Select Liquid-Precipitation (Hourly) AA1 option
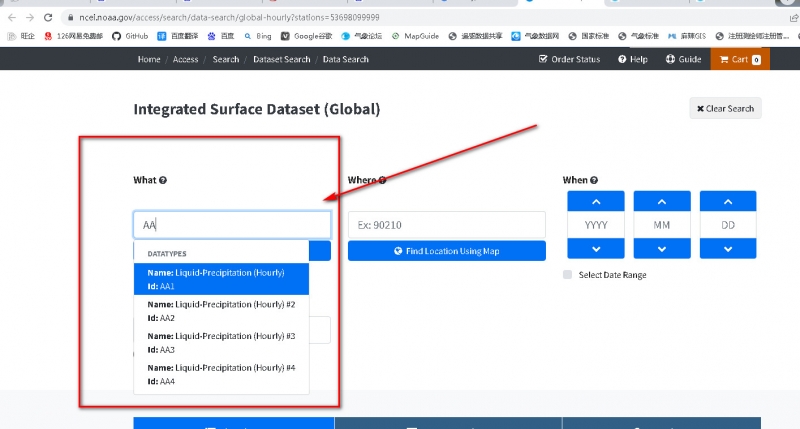 click(221, 279)
